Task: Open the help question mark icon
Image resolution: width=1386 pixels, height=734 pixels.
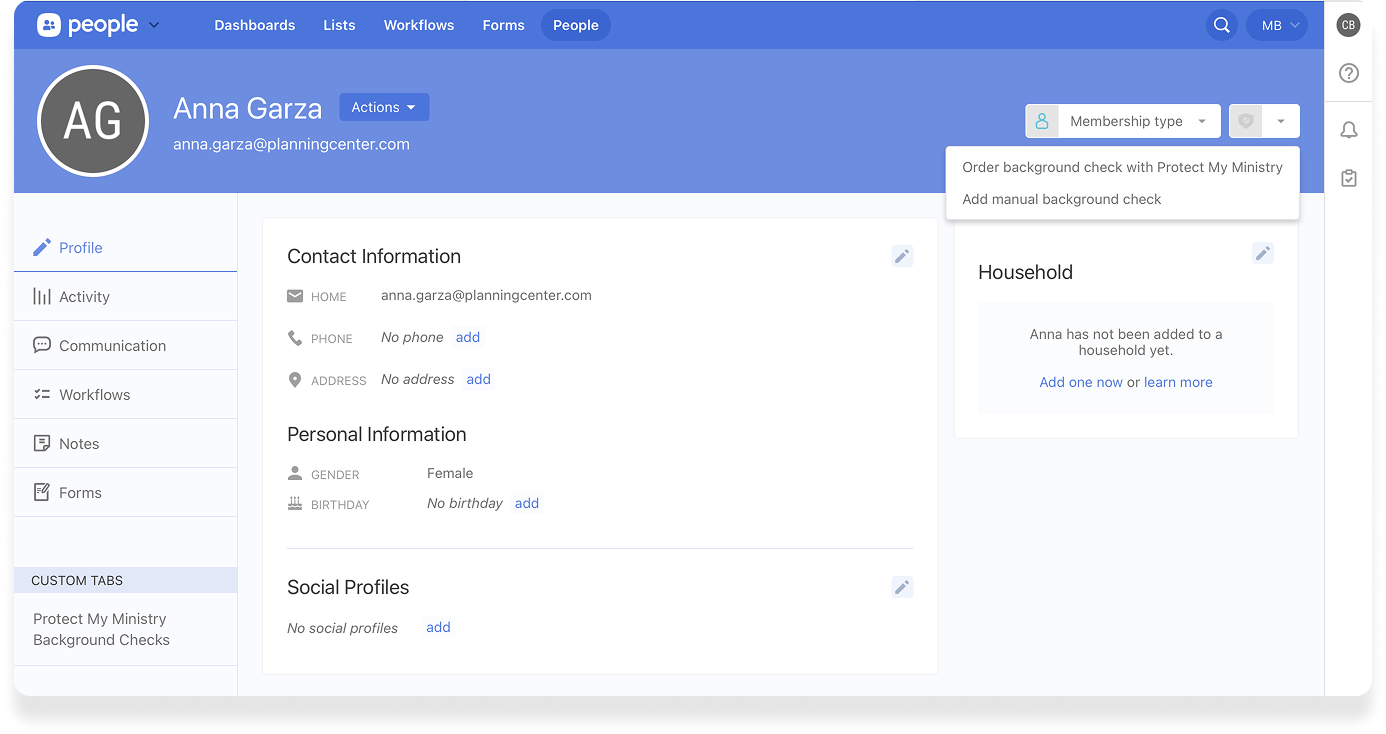Action: [x=1349, y=73]
